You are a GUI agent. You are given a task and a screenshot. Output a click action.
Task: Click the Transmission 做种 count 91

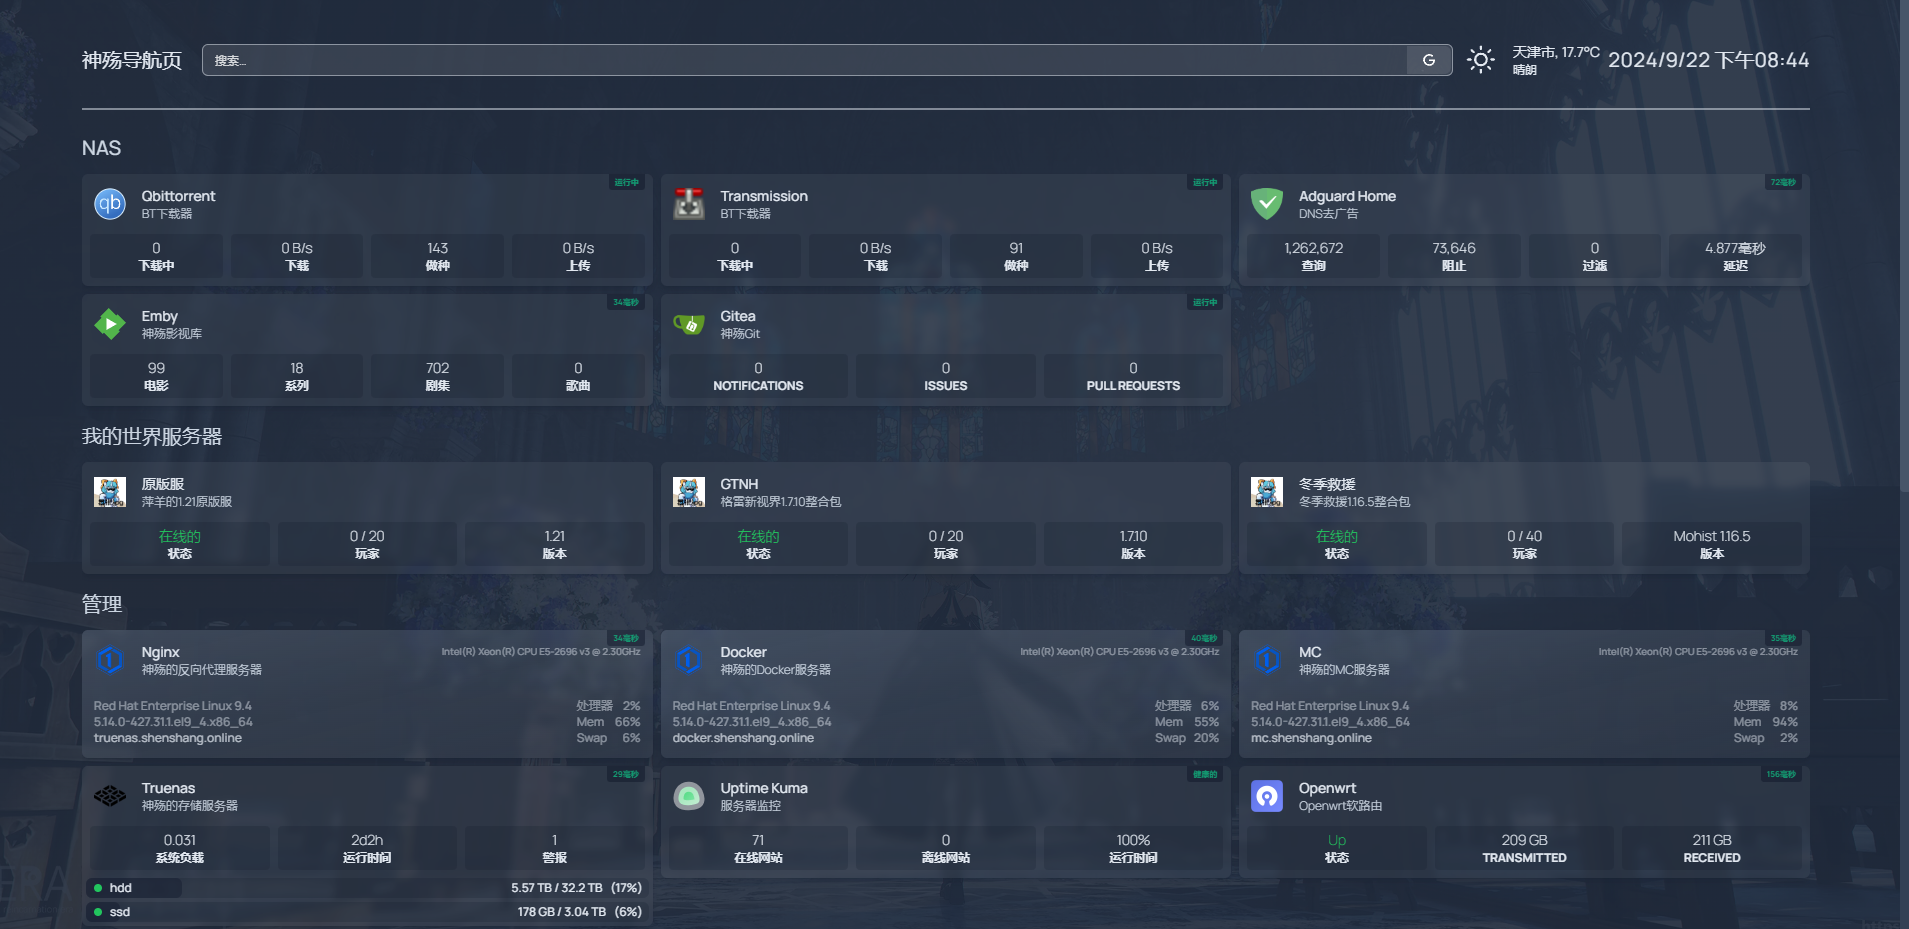click(x=1016, y=256)
